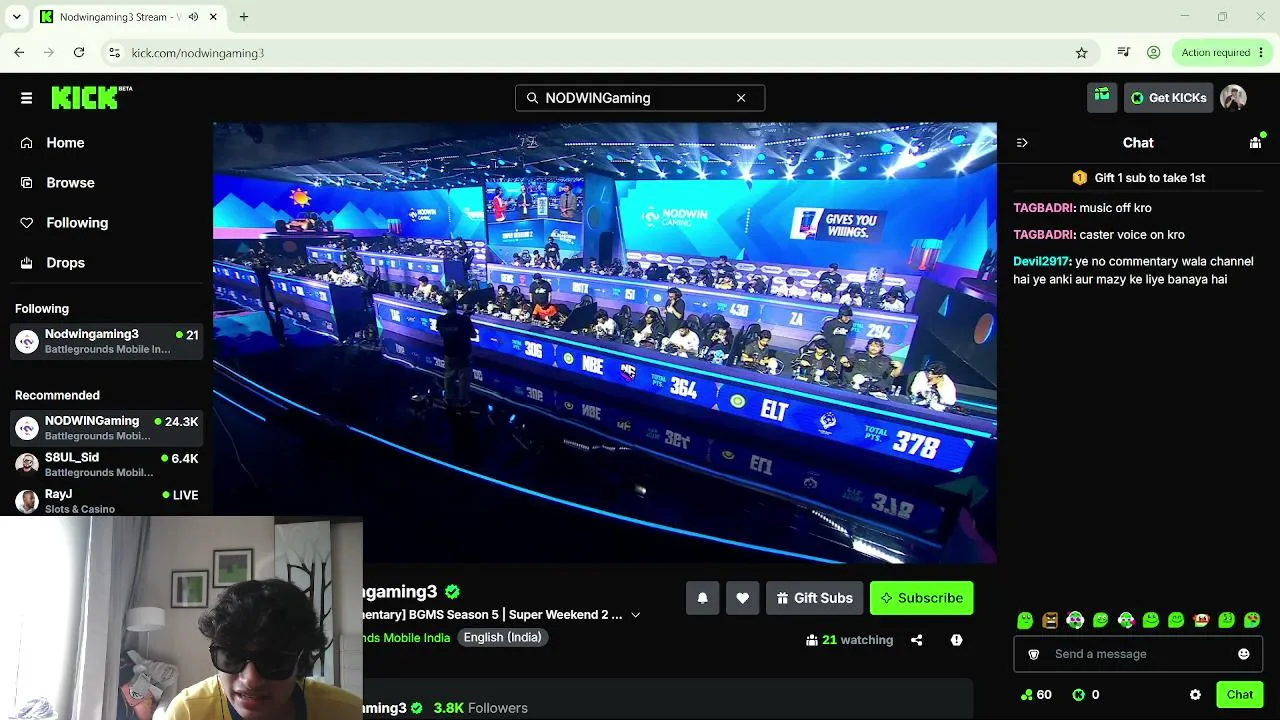Open the user profile avatar menu
Viewport: 1280px width, 720px height.
pos(1233,97)
